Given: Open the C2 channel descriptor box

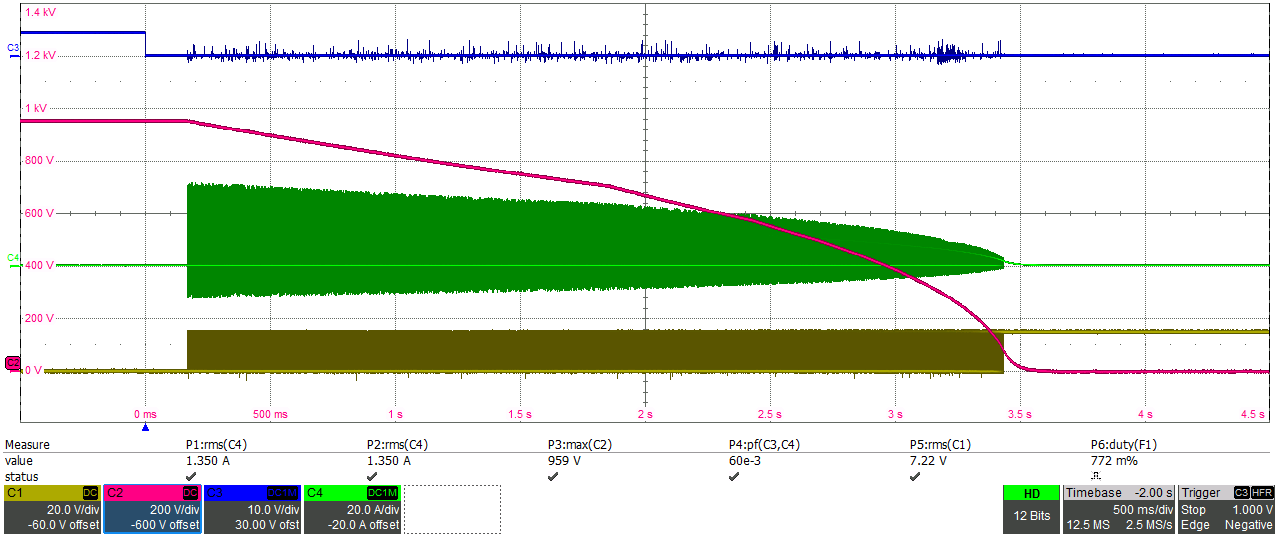Looking at the screenshot, I should (x=152, y=510).
